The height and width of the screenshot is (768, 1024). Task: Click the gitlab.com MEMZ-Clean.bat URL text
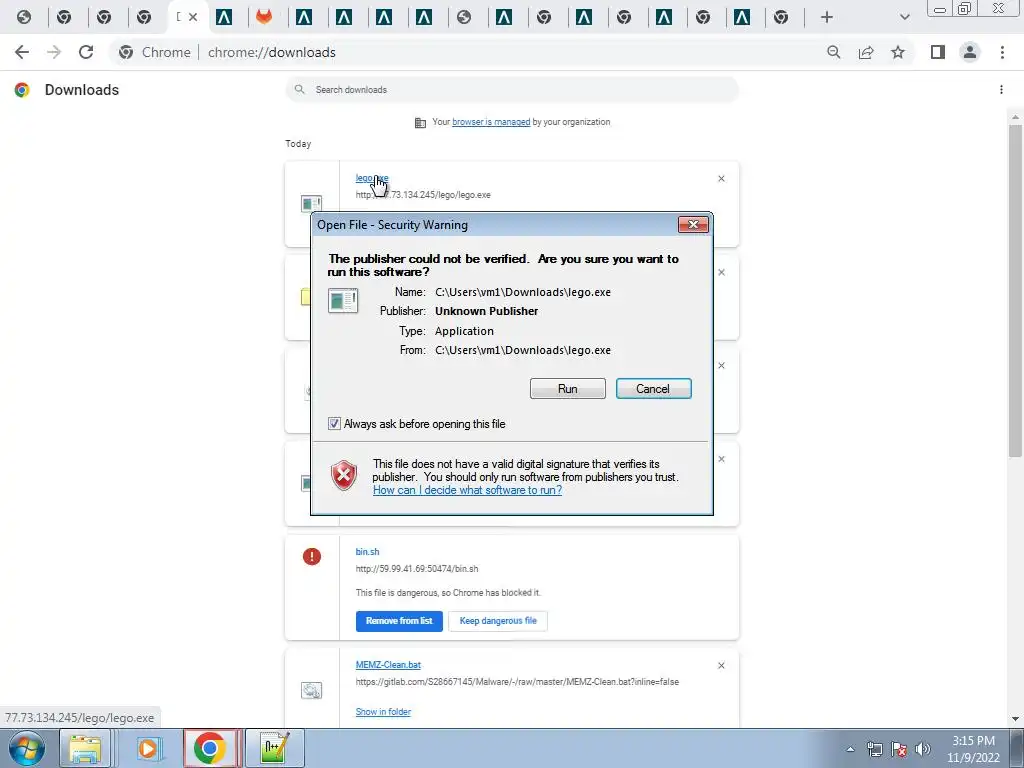(x=517, y=682)
